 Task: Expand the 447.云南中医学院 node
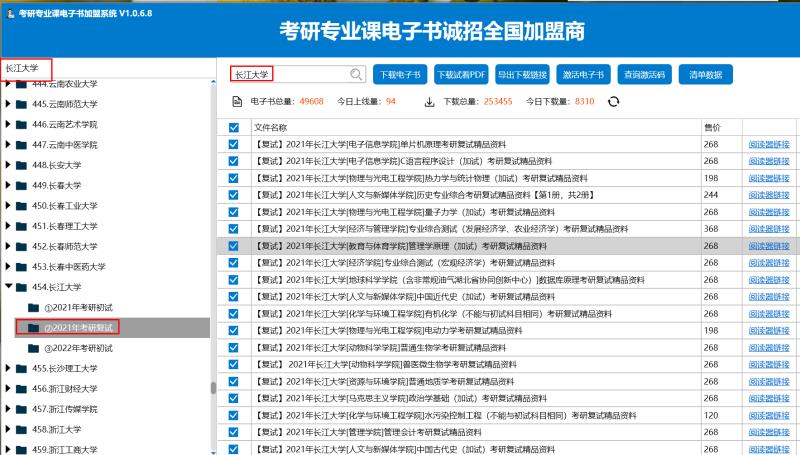[x=8, y=144]
